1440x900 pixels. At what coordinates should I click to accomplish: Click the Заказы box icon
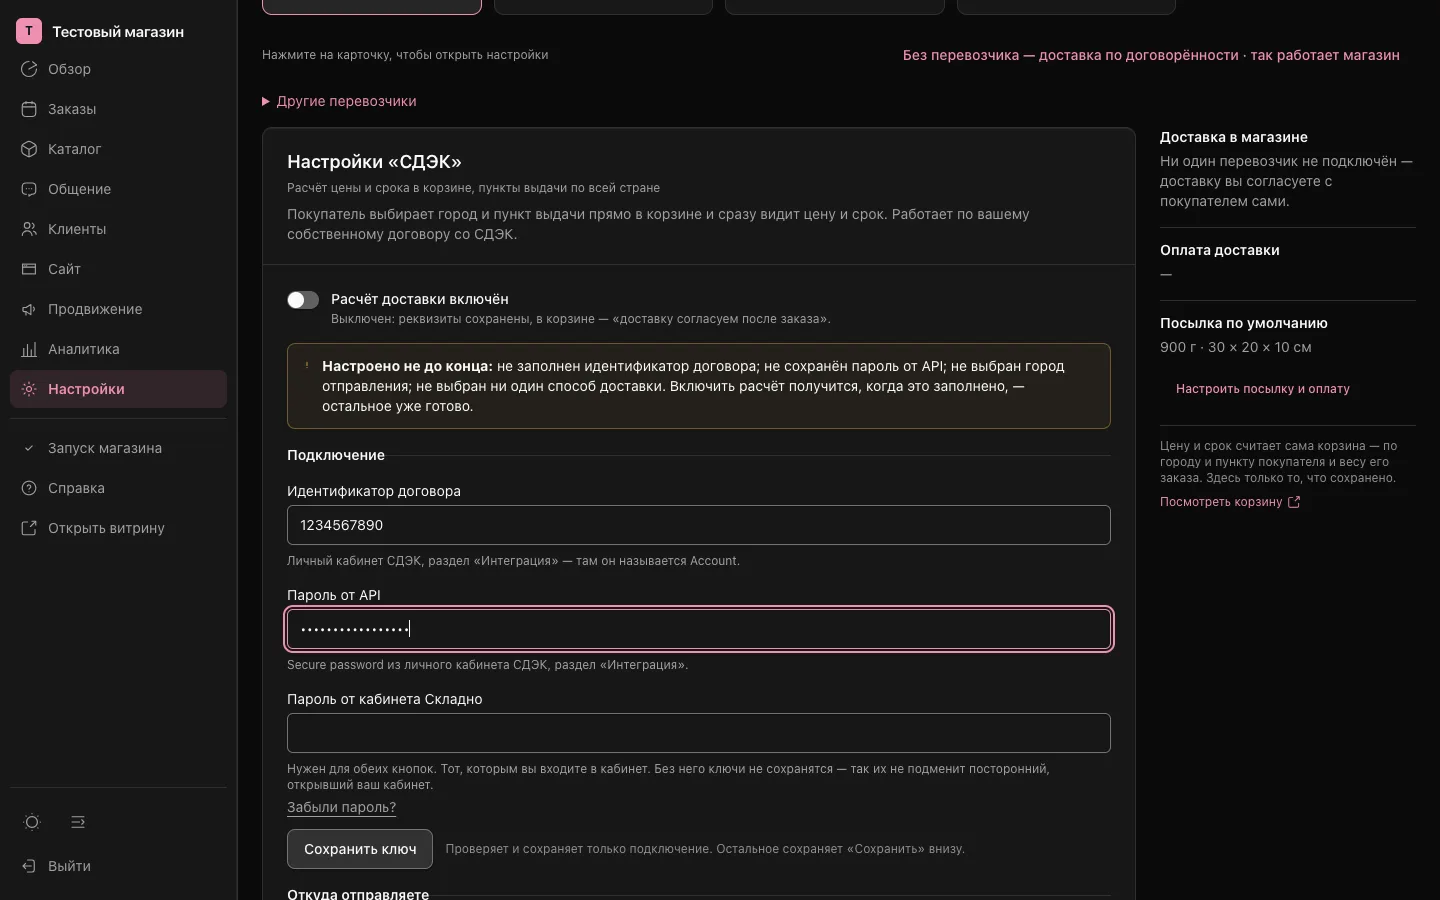pos(29,109)
